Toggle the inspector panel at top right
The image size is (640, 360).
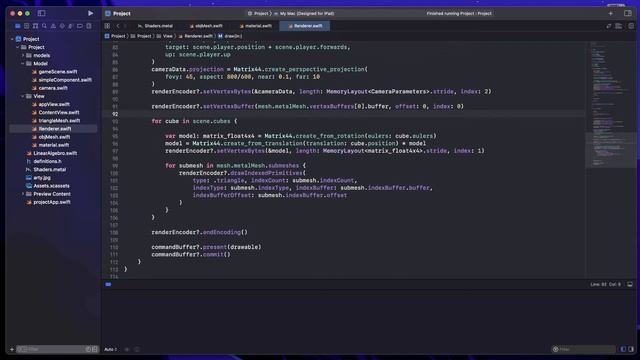pyautogui.click(x=628, y=13)
